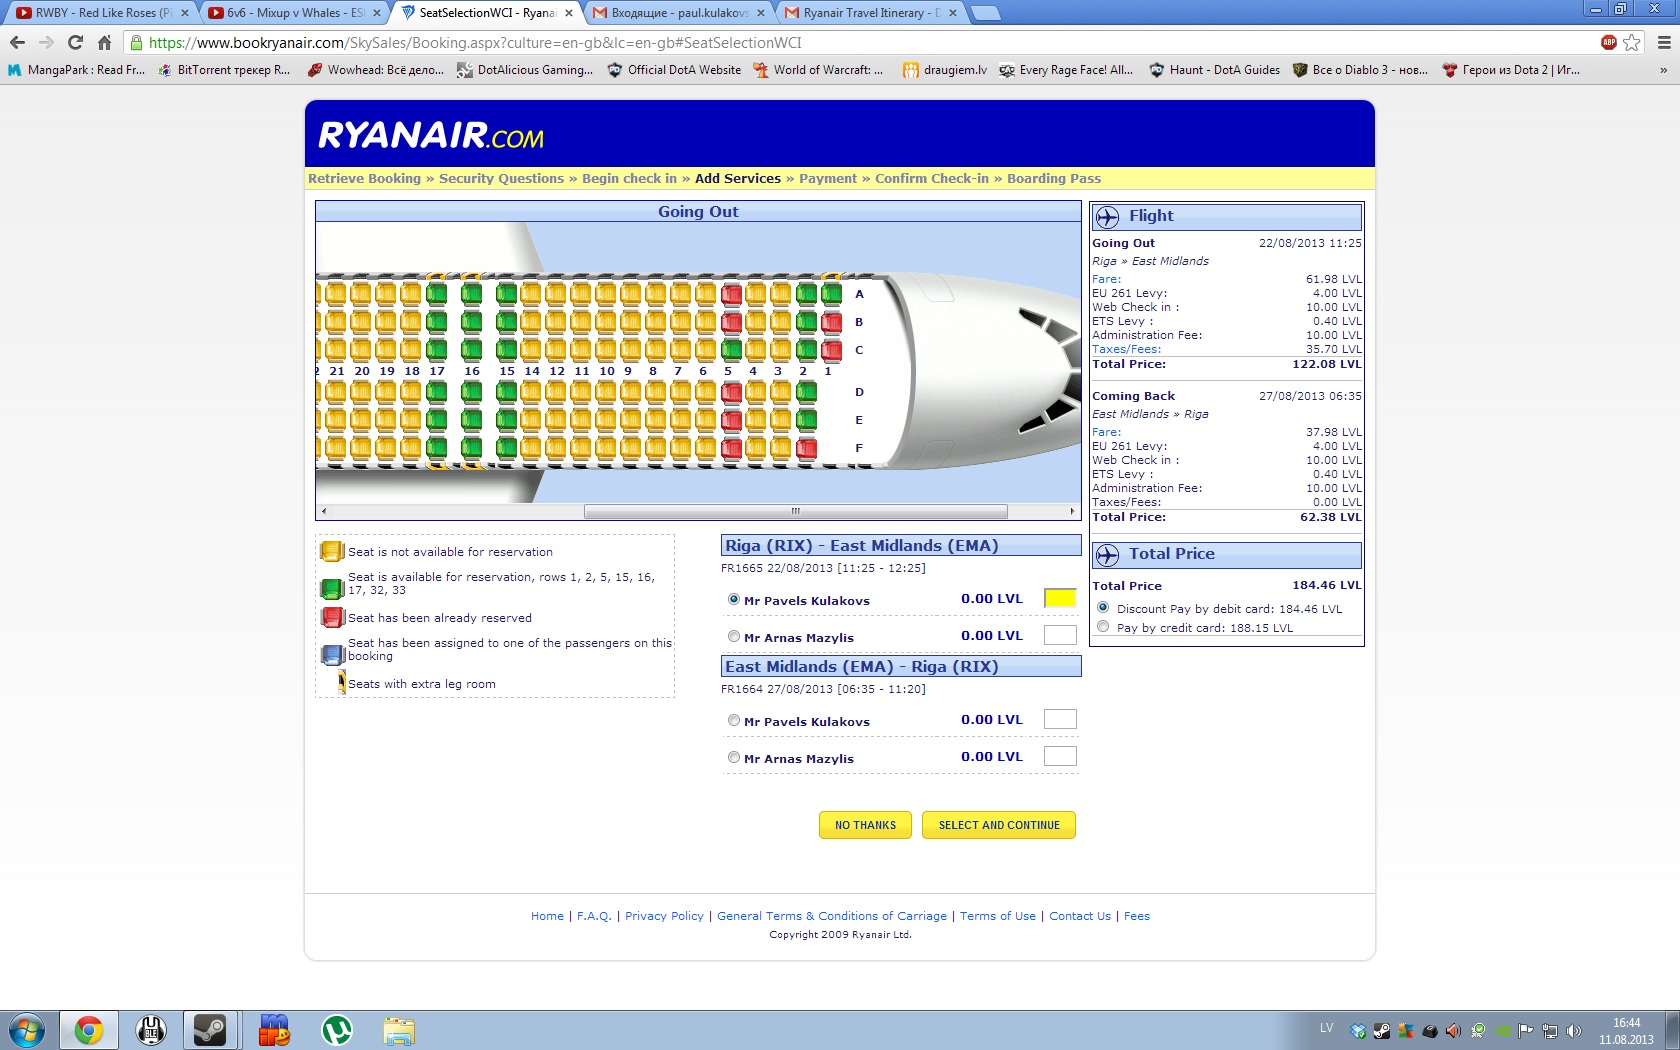
Task: Click the Dropbox tray icon
Action: pos(1358,1031)
